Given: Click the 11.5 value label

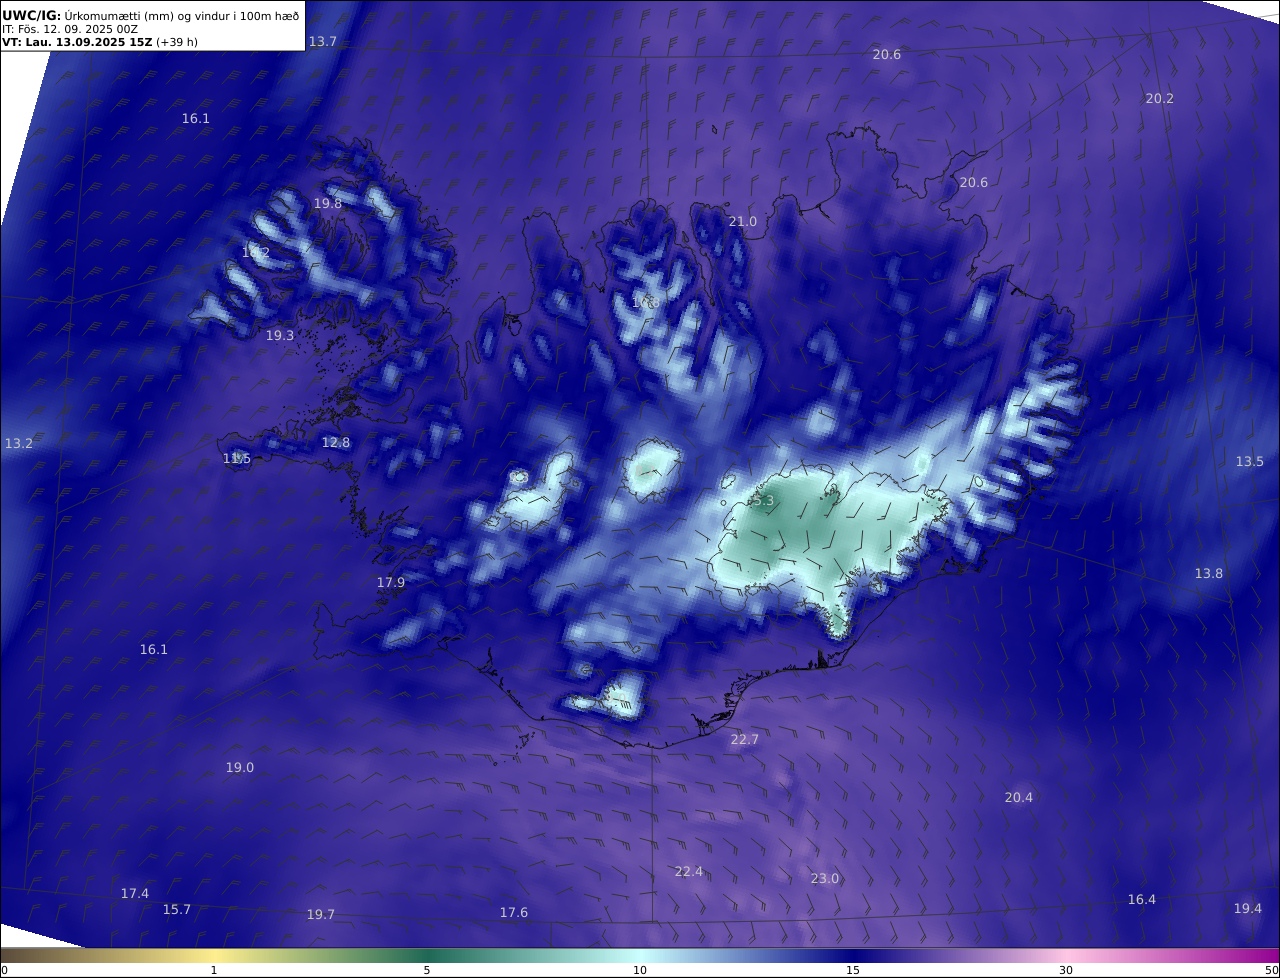Looking at the screenshot, I should [x=237, y=459].
